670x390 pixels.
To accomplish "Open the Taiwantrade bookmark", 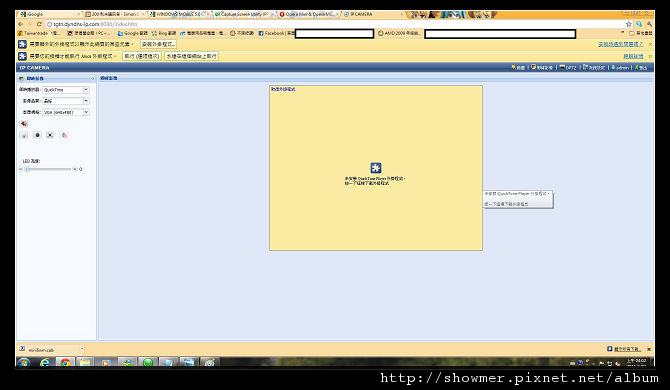I will [x=39, y=33].
